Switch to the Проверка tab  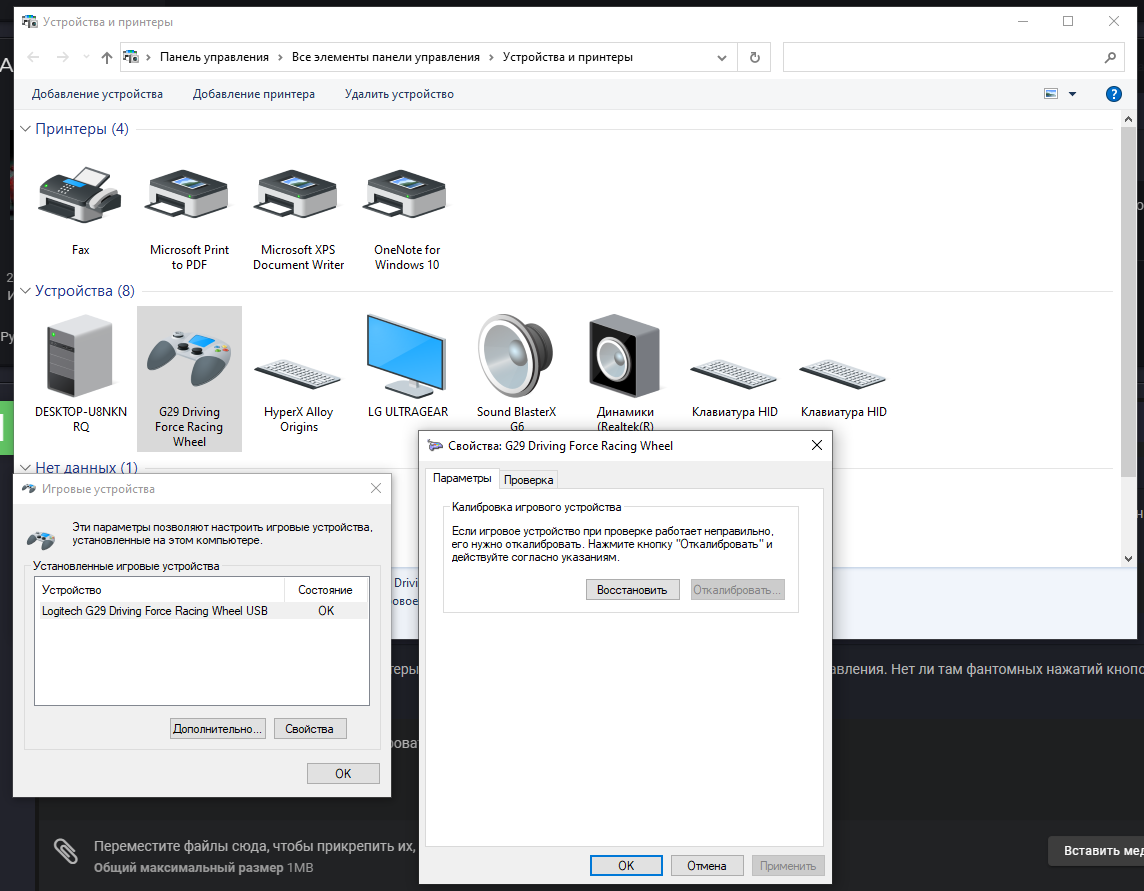528,480
